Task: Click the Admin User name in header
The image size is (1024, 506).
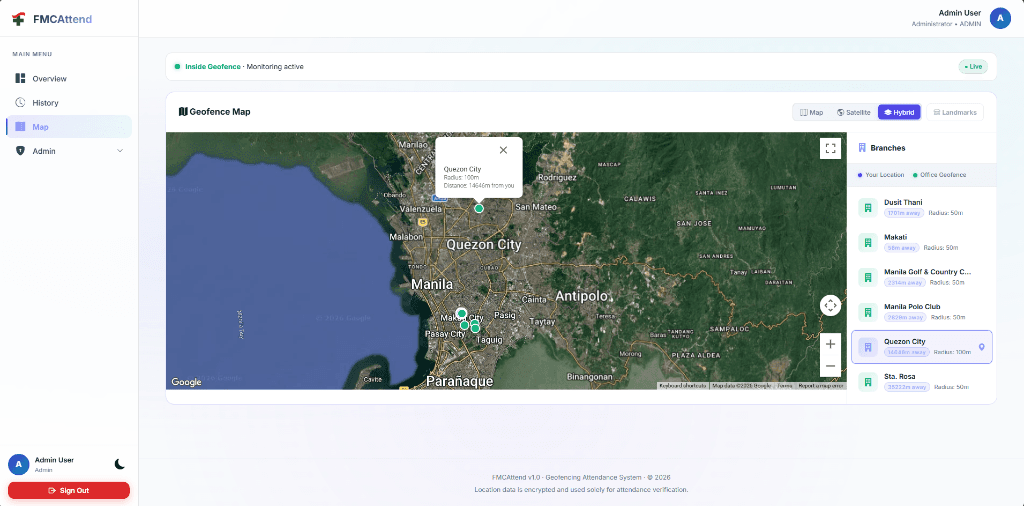Action: (x=959, y=13)
